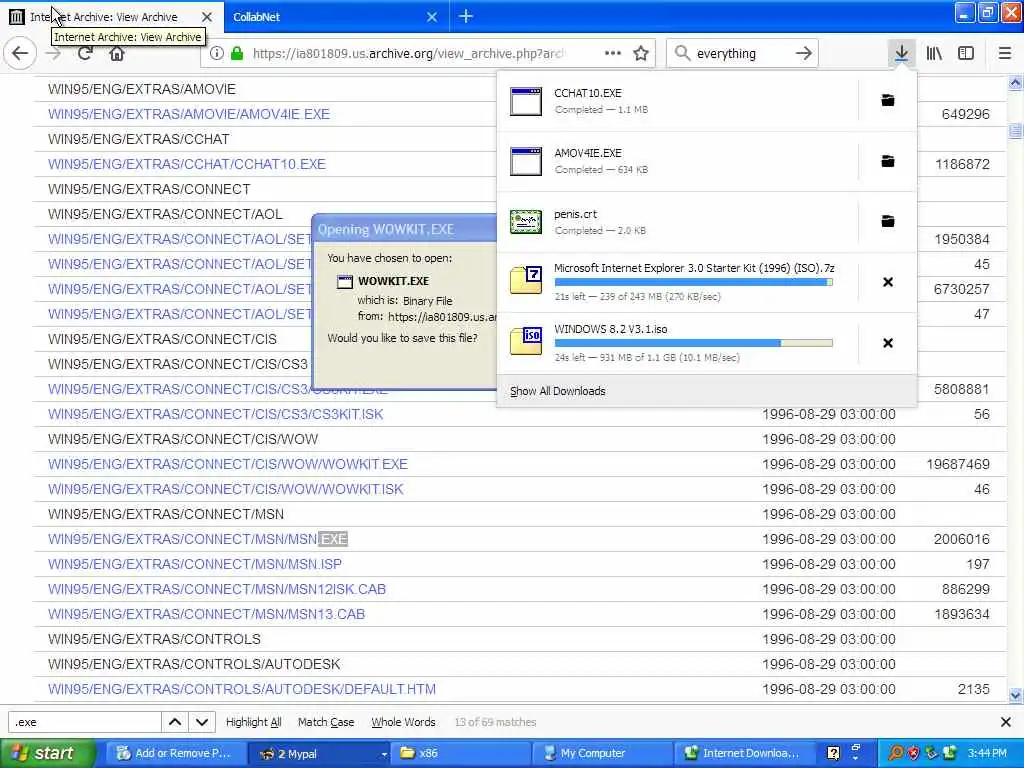Toggle Match Case in find bar
1024x768 pixels.
click(x=326, y=722)
